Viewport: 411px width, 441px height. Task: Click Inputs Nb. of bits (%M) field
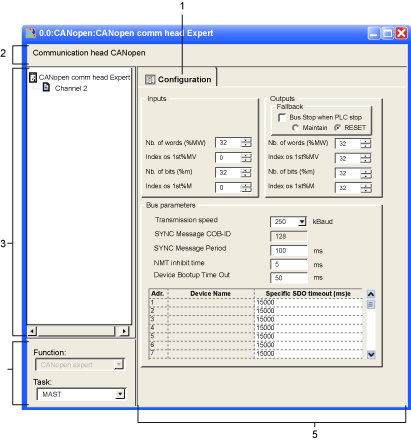click(x=228, y=172)
